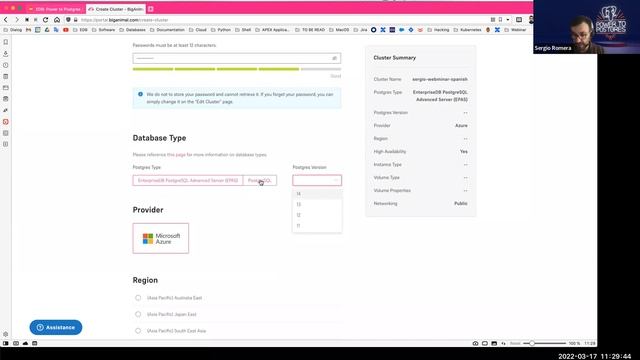This screenshot has height=360, width=640.
Task: Choose EnterpriseDB Postgres Advanced Server type
Action: pos(188,180)
